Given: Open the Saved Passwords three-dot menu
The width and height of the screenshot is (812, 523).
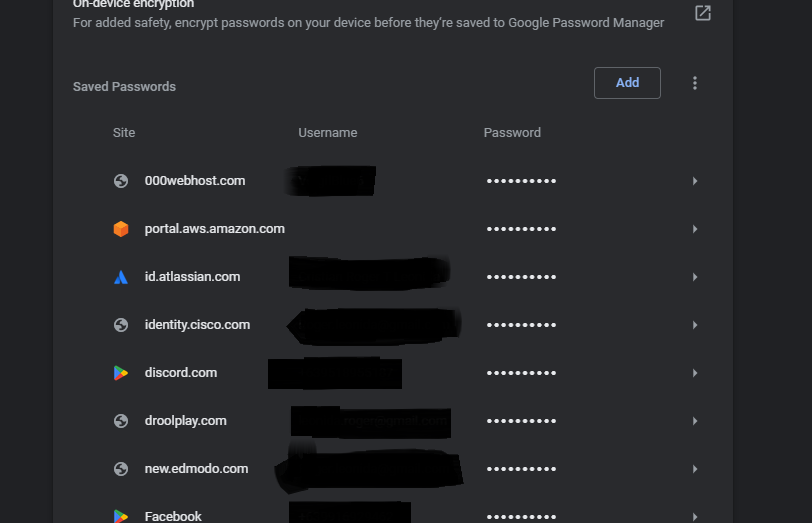Looking at the screenshot, I should tap(695, 83).
